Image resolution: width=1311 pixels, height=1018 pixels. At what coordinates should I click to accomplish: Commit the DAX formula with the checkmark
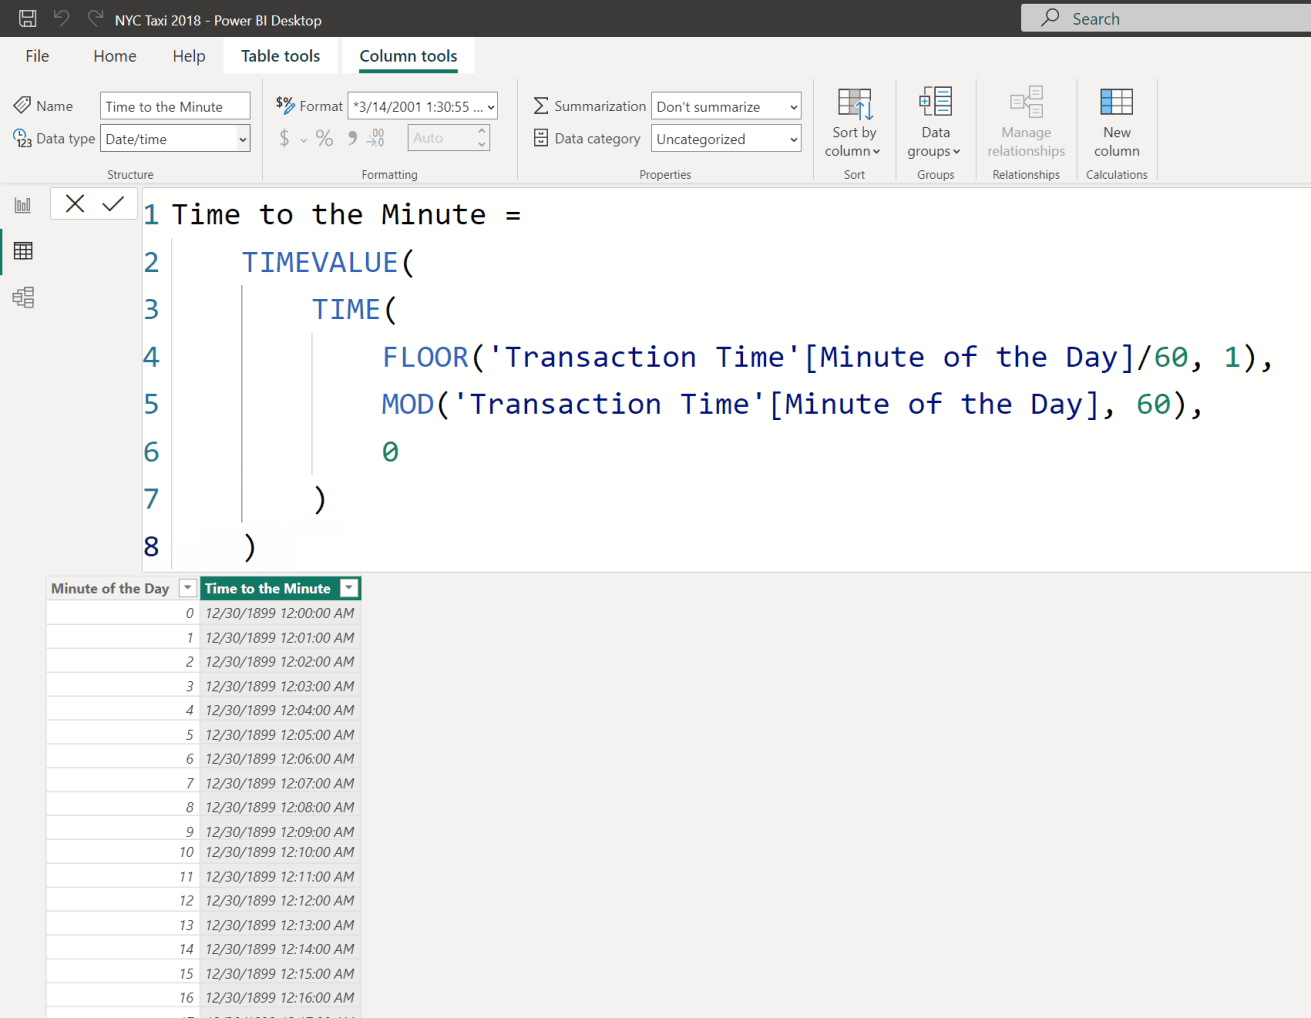[113, 203]
